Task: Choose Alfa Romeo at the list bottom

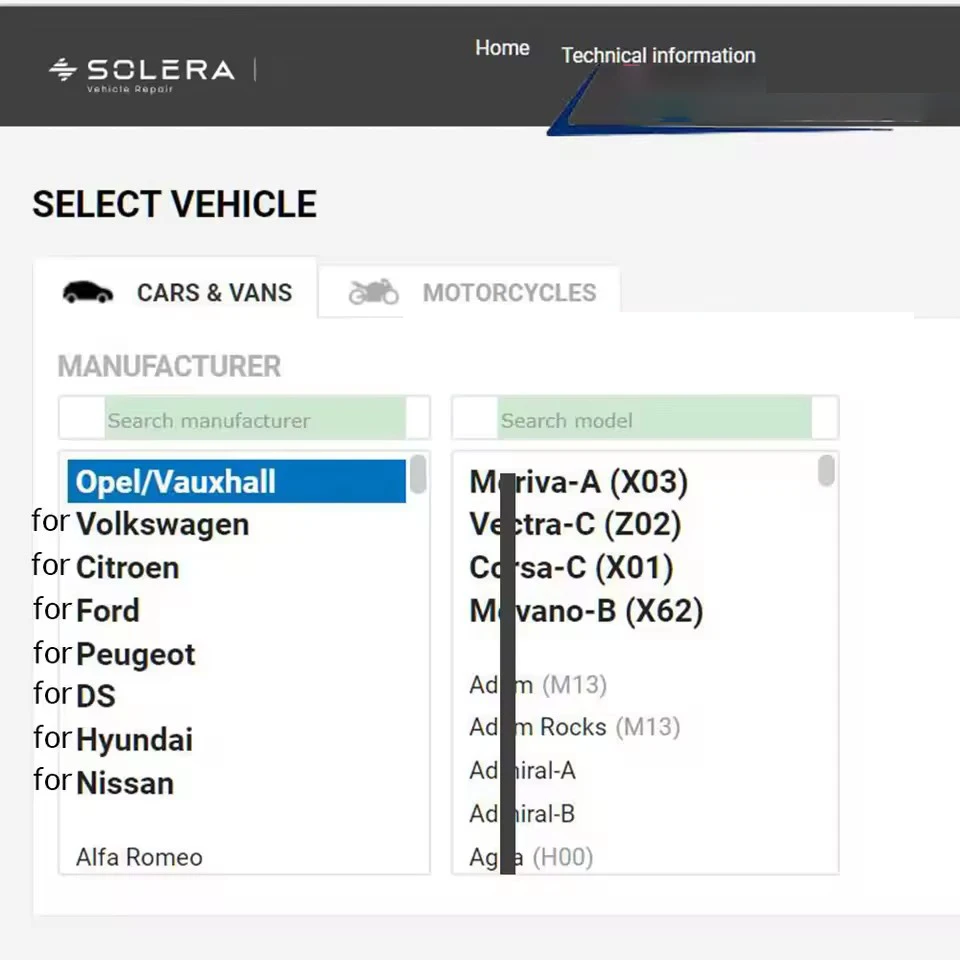Action: point(139,856)
